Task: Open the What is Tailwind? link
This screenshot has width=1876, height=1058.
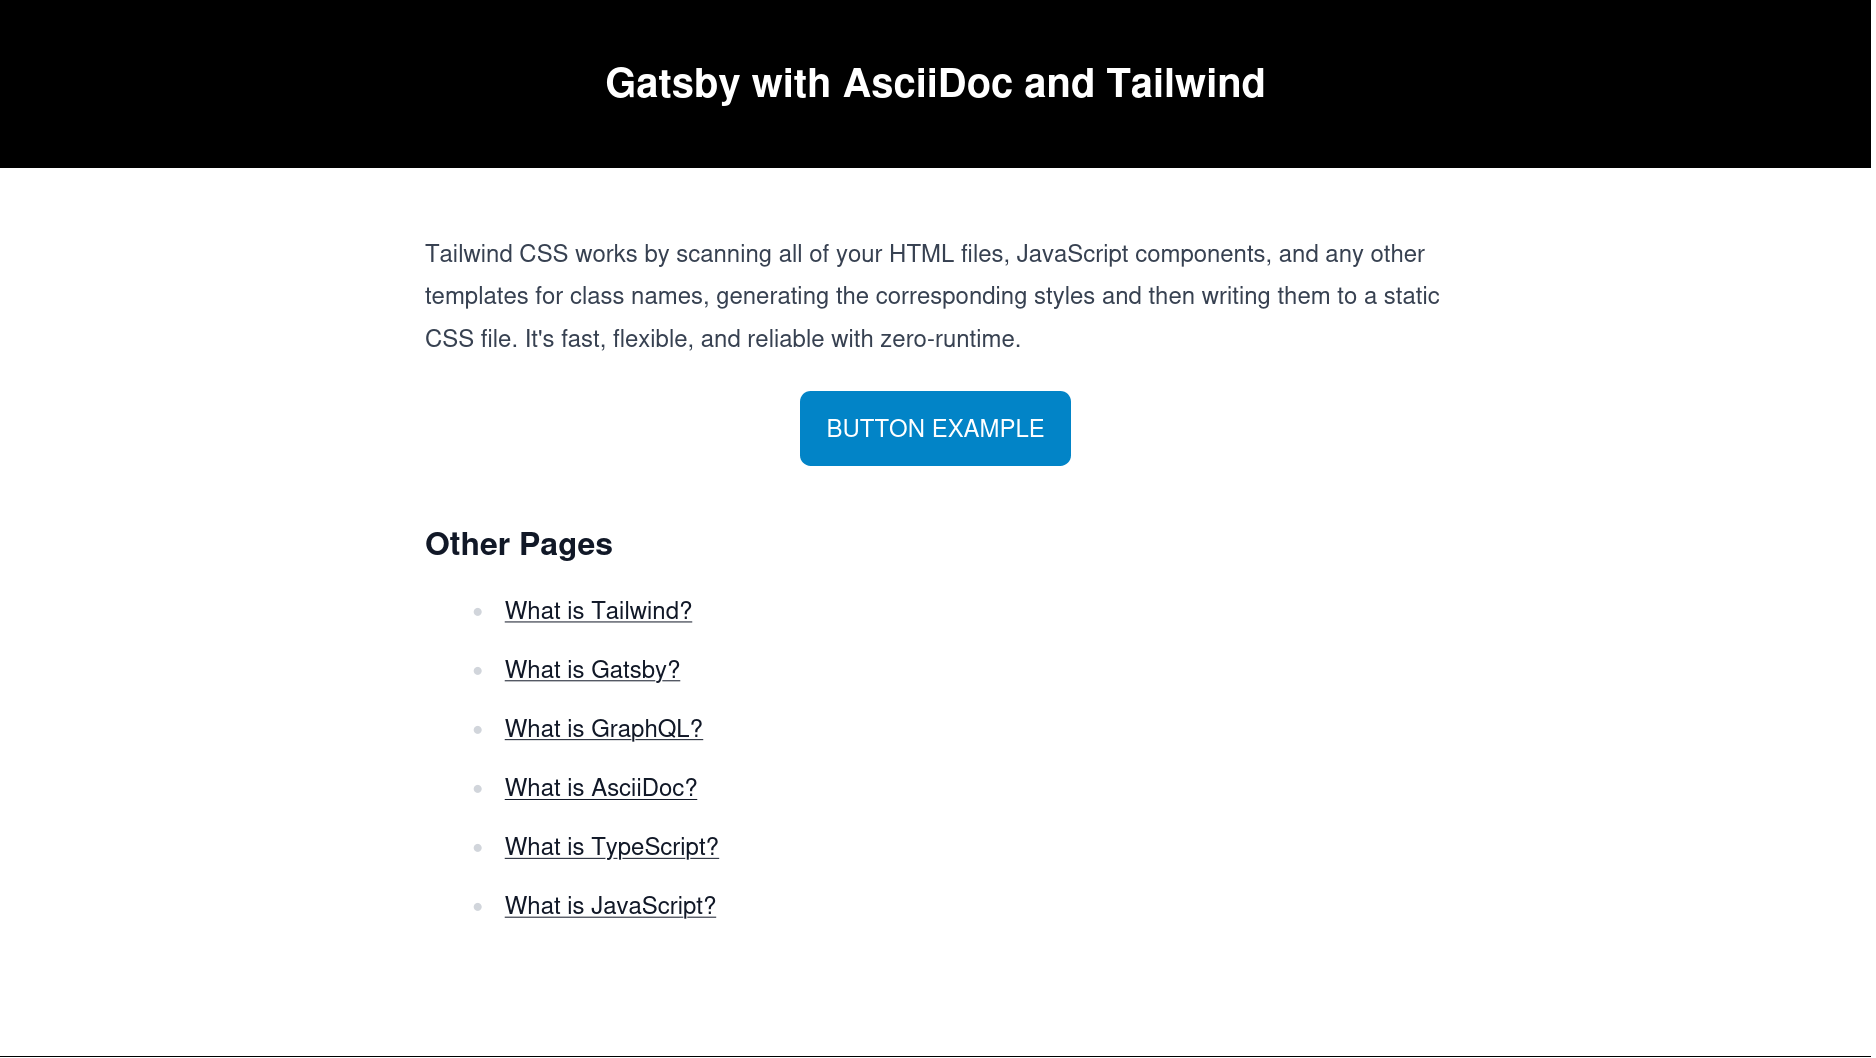Action: pos(598,611)
